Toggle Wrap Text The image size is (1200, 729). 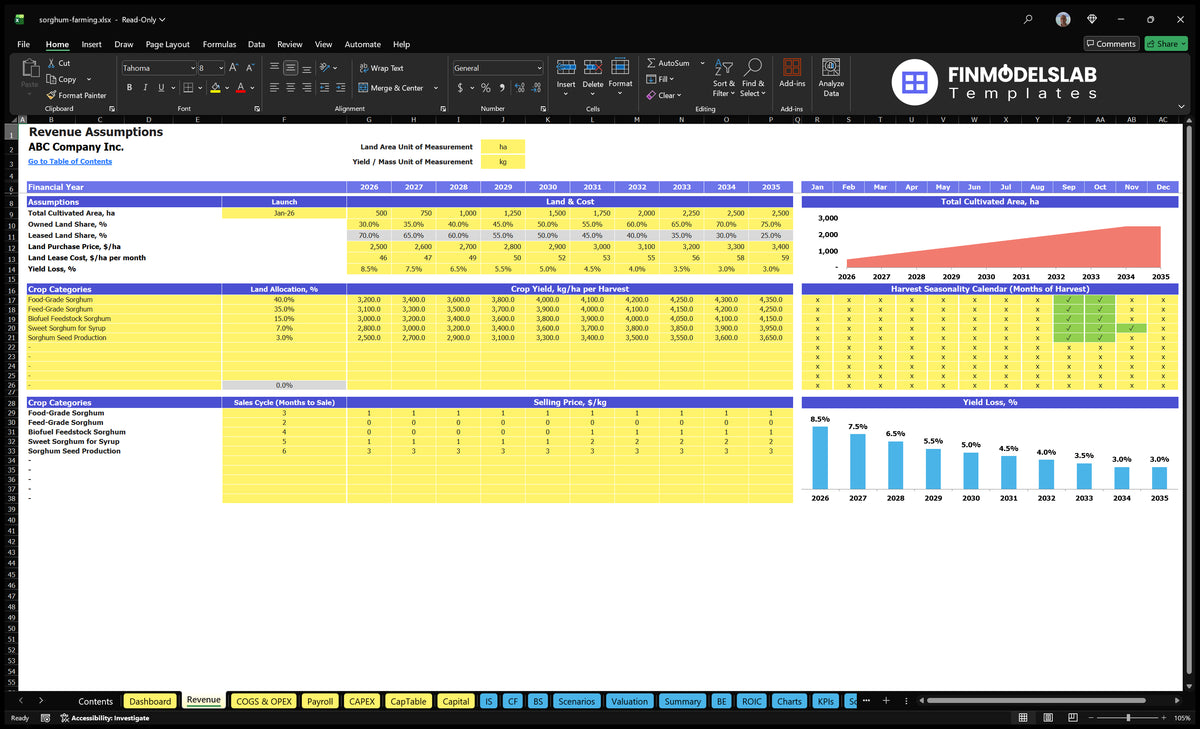click(381, 68)
